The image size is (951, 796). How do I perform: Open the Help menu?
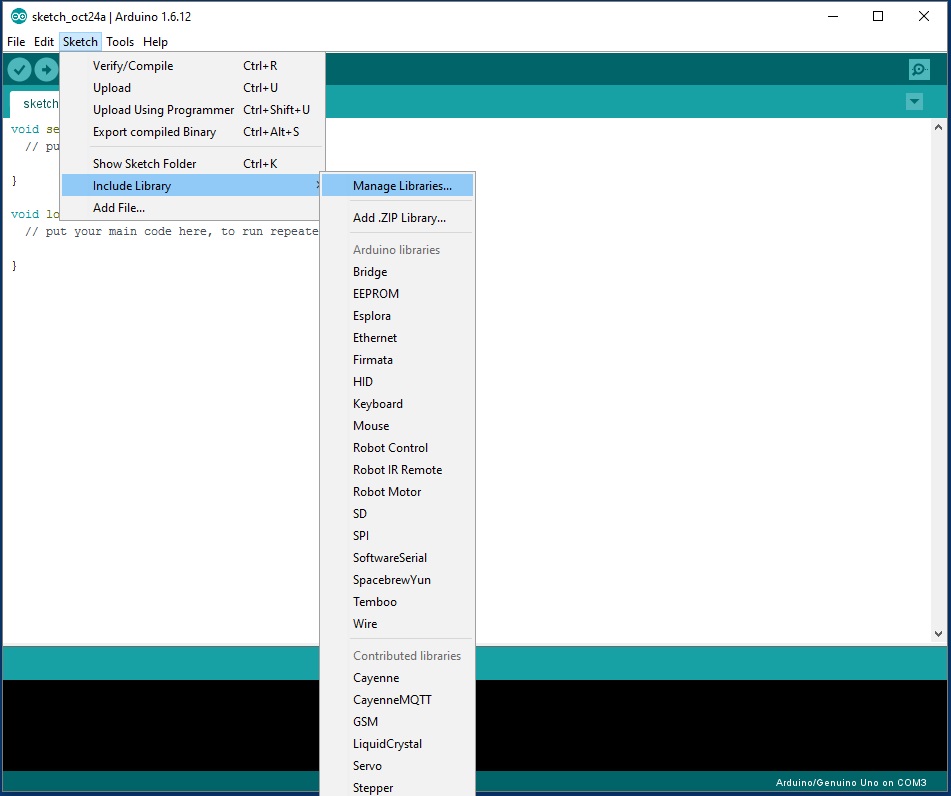click(155, 42)
